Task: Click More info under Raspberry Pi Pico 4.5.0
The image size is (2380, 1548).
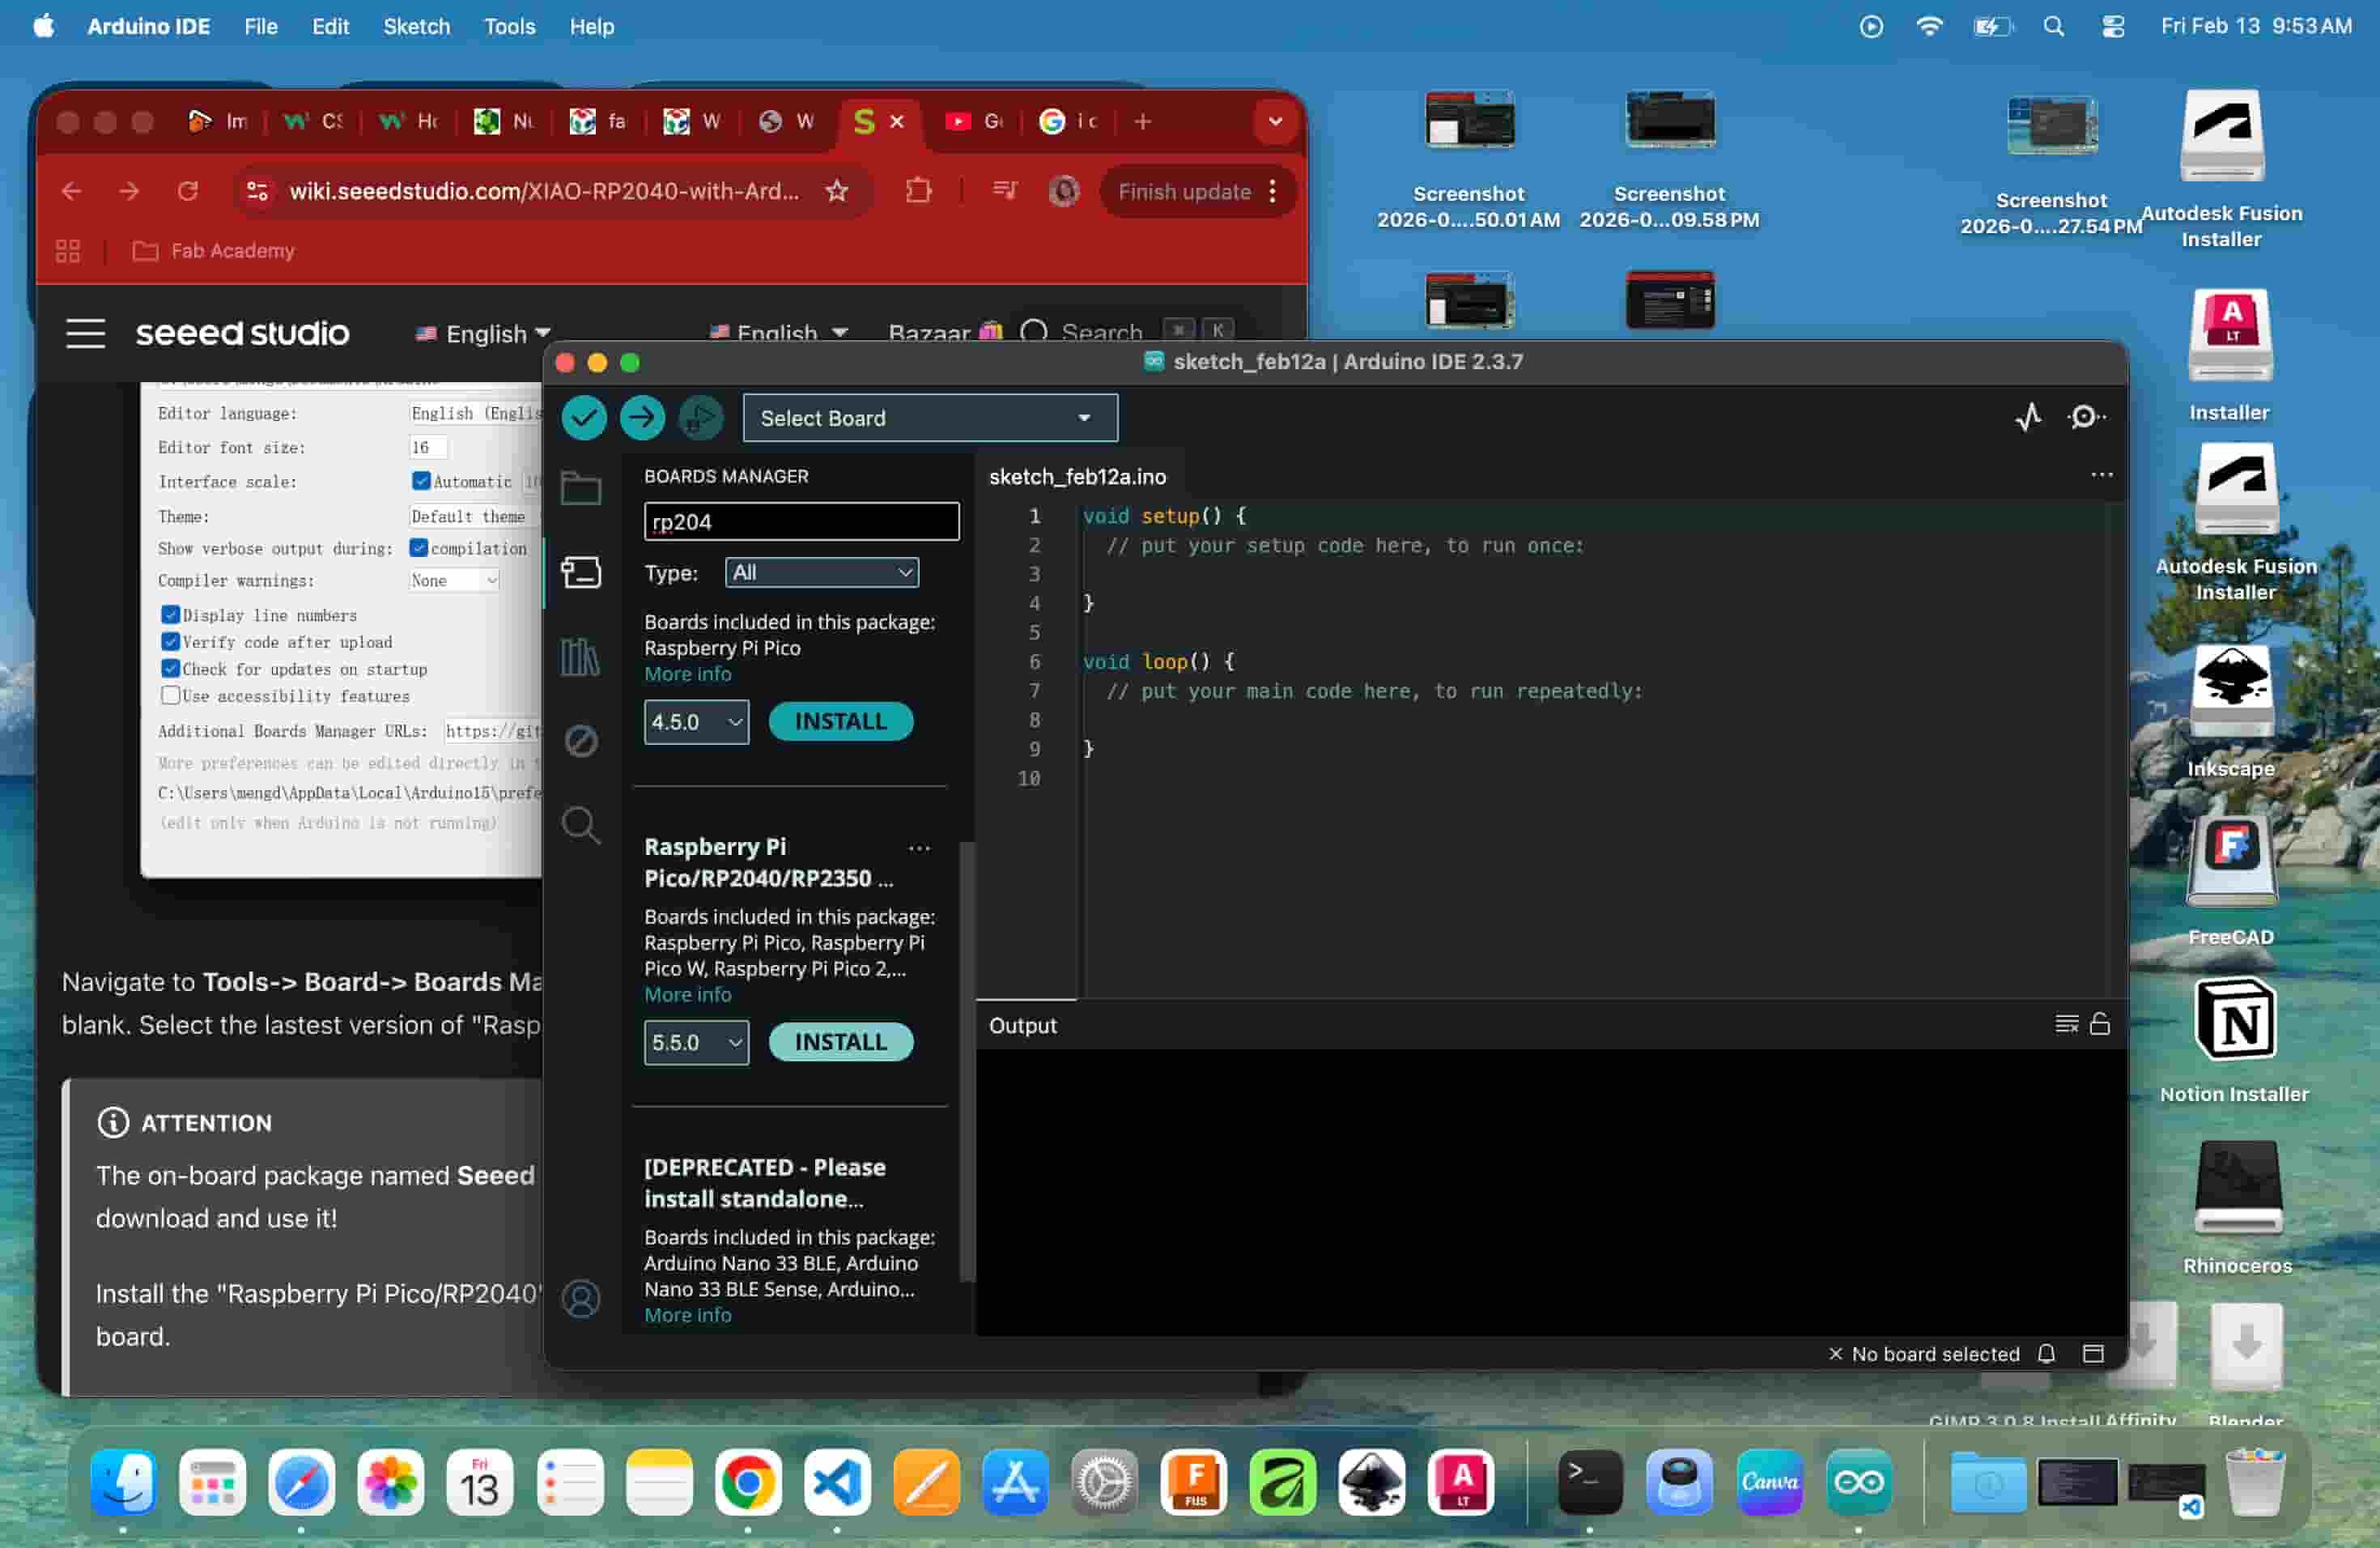Action: coord(687,674)
